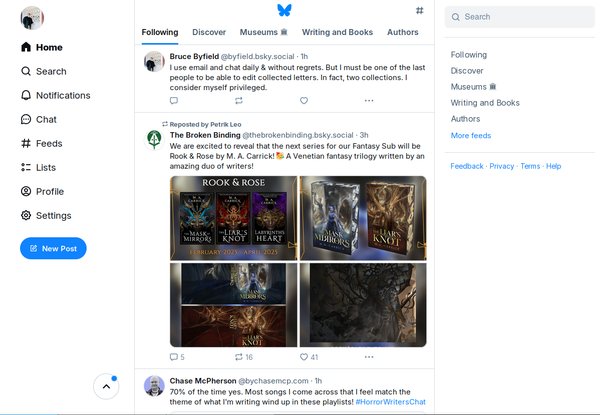
Task: Open Writing and Books in the right panel
Action: click(485, 103)
